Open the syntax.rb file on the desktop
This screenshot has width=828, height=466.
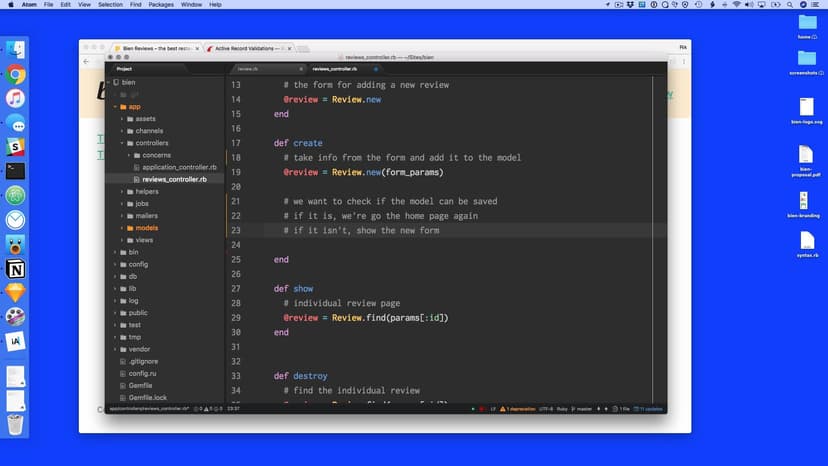(x=807, y=242)
